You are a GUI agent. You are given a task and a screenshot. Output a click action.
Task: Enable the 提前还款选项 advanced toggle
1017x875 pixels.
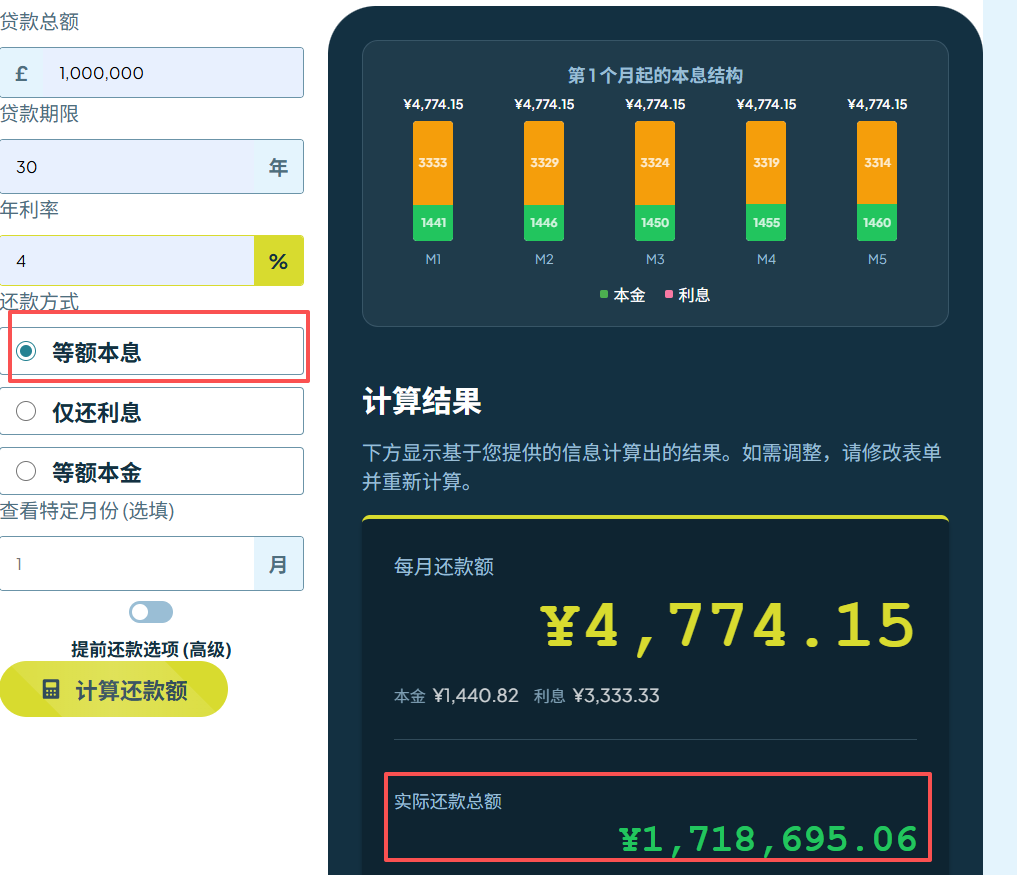point(151,611)
